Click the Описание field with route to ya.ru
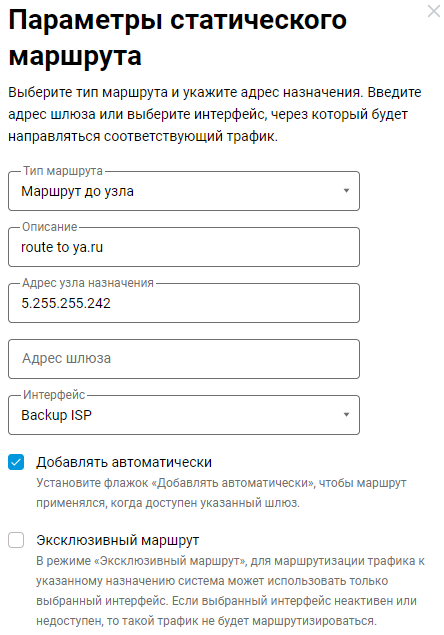The width and height of the screenshot is (444, 635). coord(184,247)
